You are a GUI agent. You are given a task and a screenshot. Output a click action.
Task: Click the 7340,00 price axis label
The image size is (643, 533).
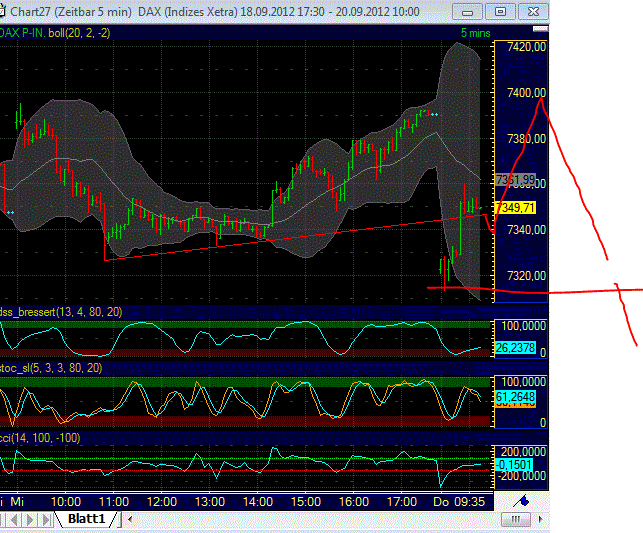click(526, 230)
